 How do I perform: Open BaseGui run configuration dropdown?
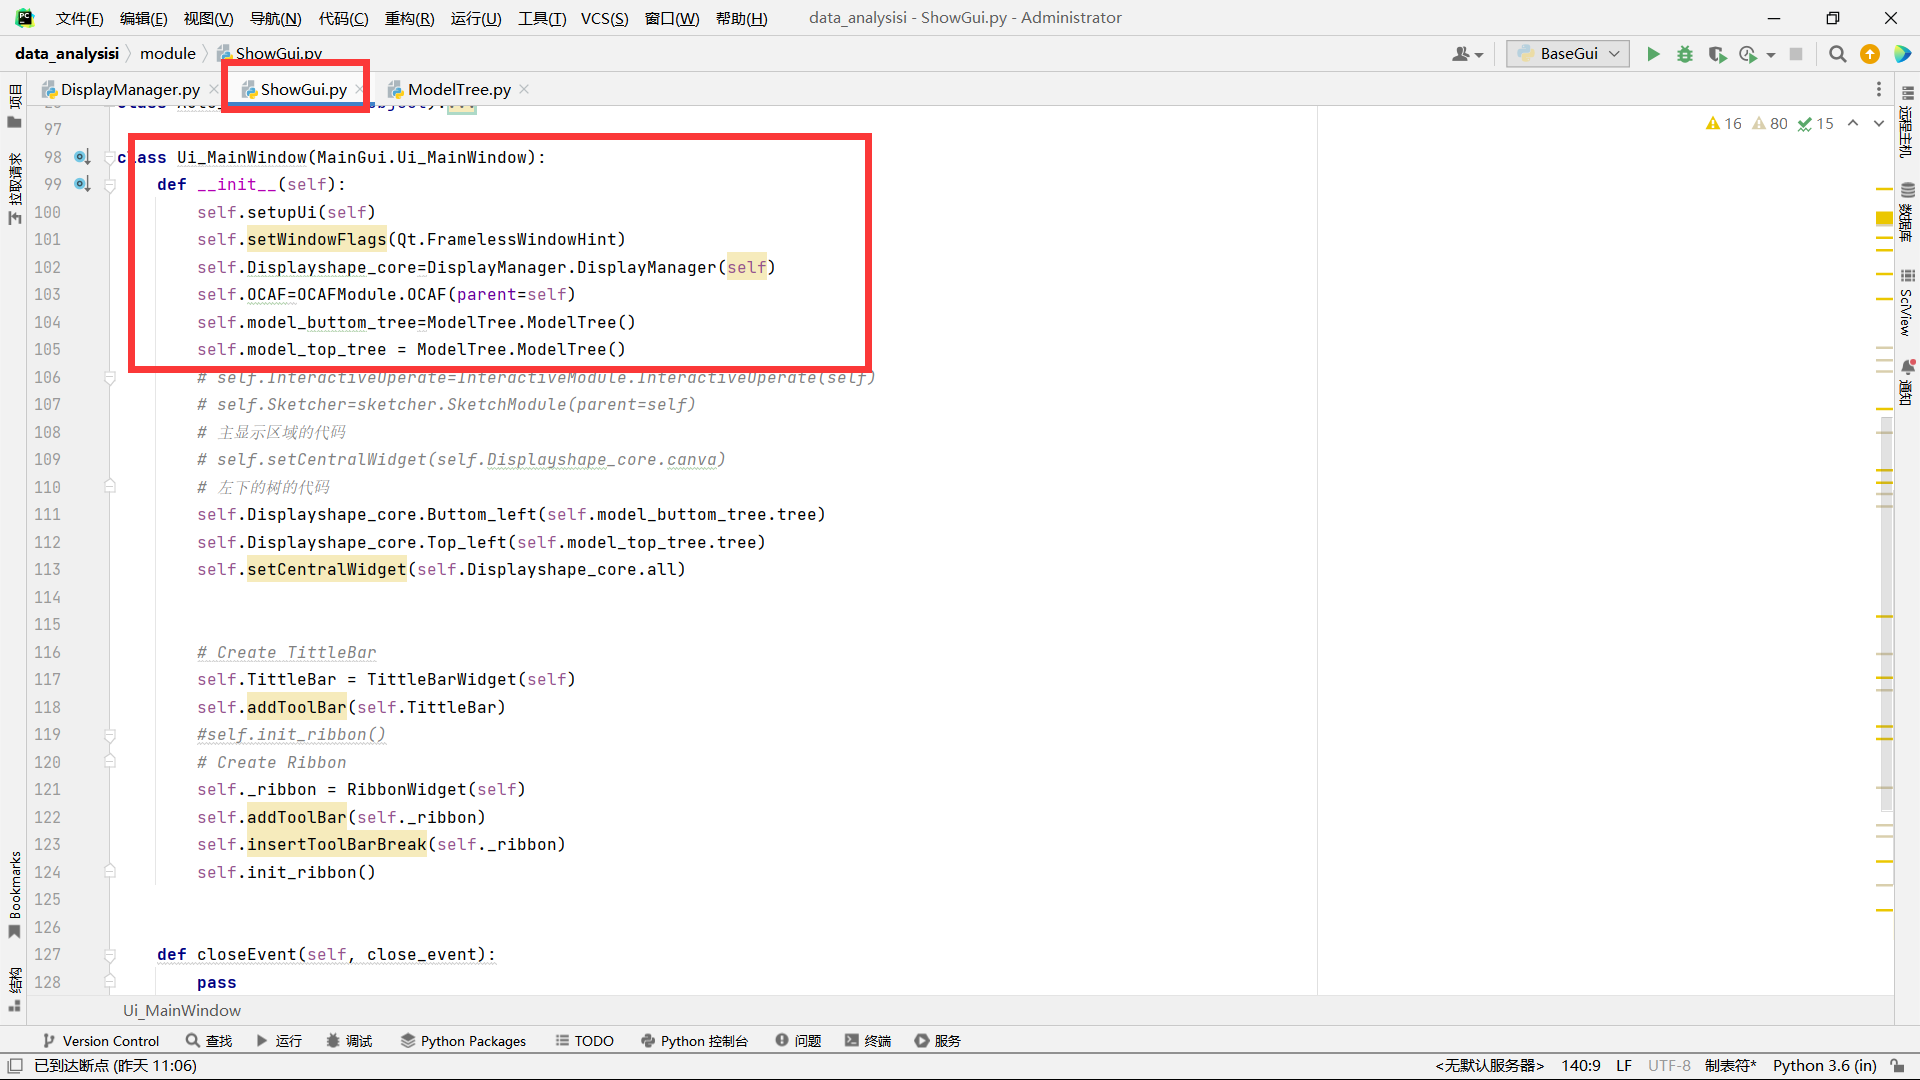pos(1568,54)
